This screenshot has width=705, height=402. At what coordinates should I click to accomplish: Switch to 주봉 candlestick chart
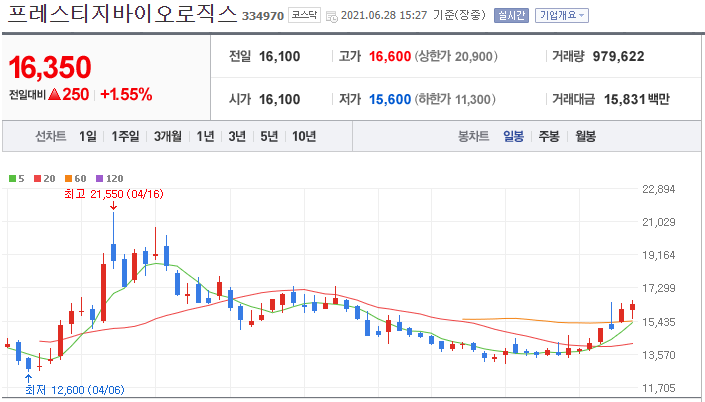(549, 136)
